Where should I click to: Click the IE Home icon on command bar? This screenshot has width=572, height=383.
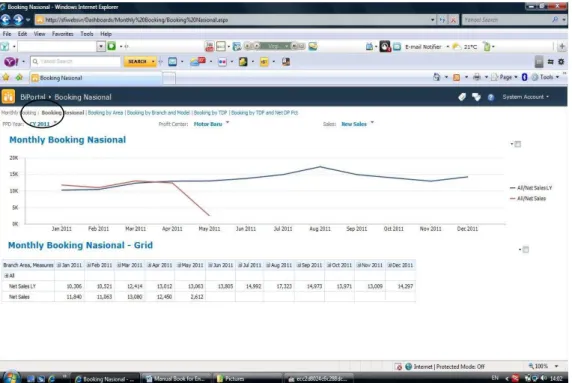point(437,77)
